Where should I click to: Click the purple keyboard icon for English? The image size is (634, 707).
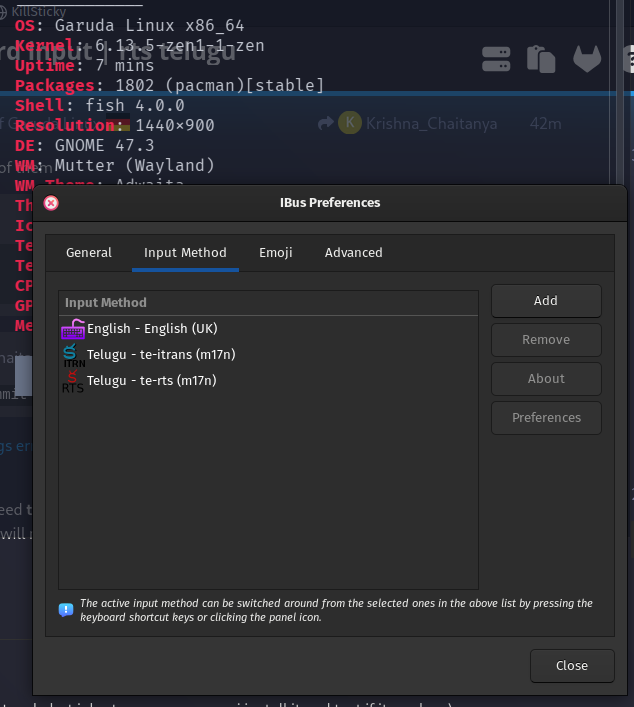(73, 329)
